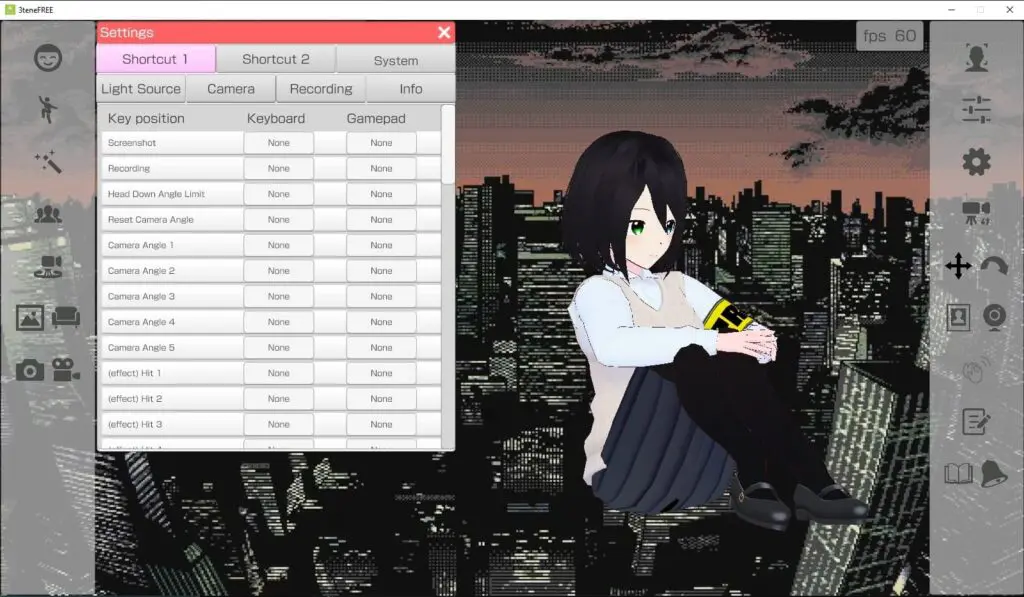
Task: Set Gamepad shortcut for Camera Angle 1
Action: pos(381,245)
